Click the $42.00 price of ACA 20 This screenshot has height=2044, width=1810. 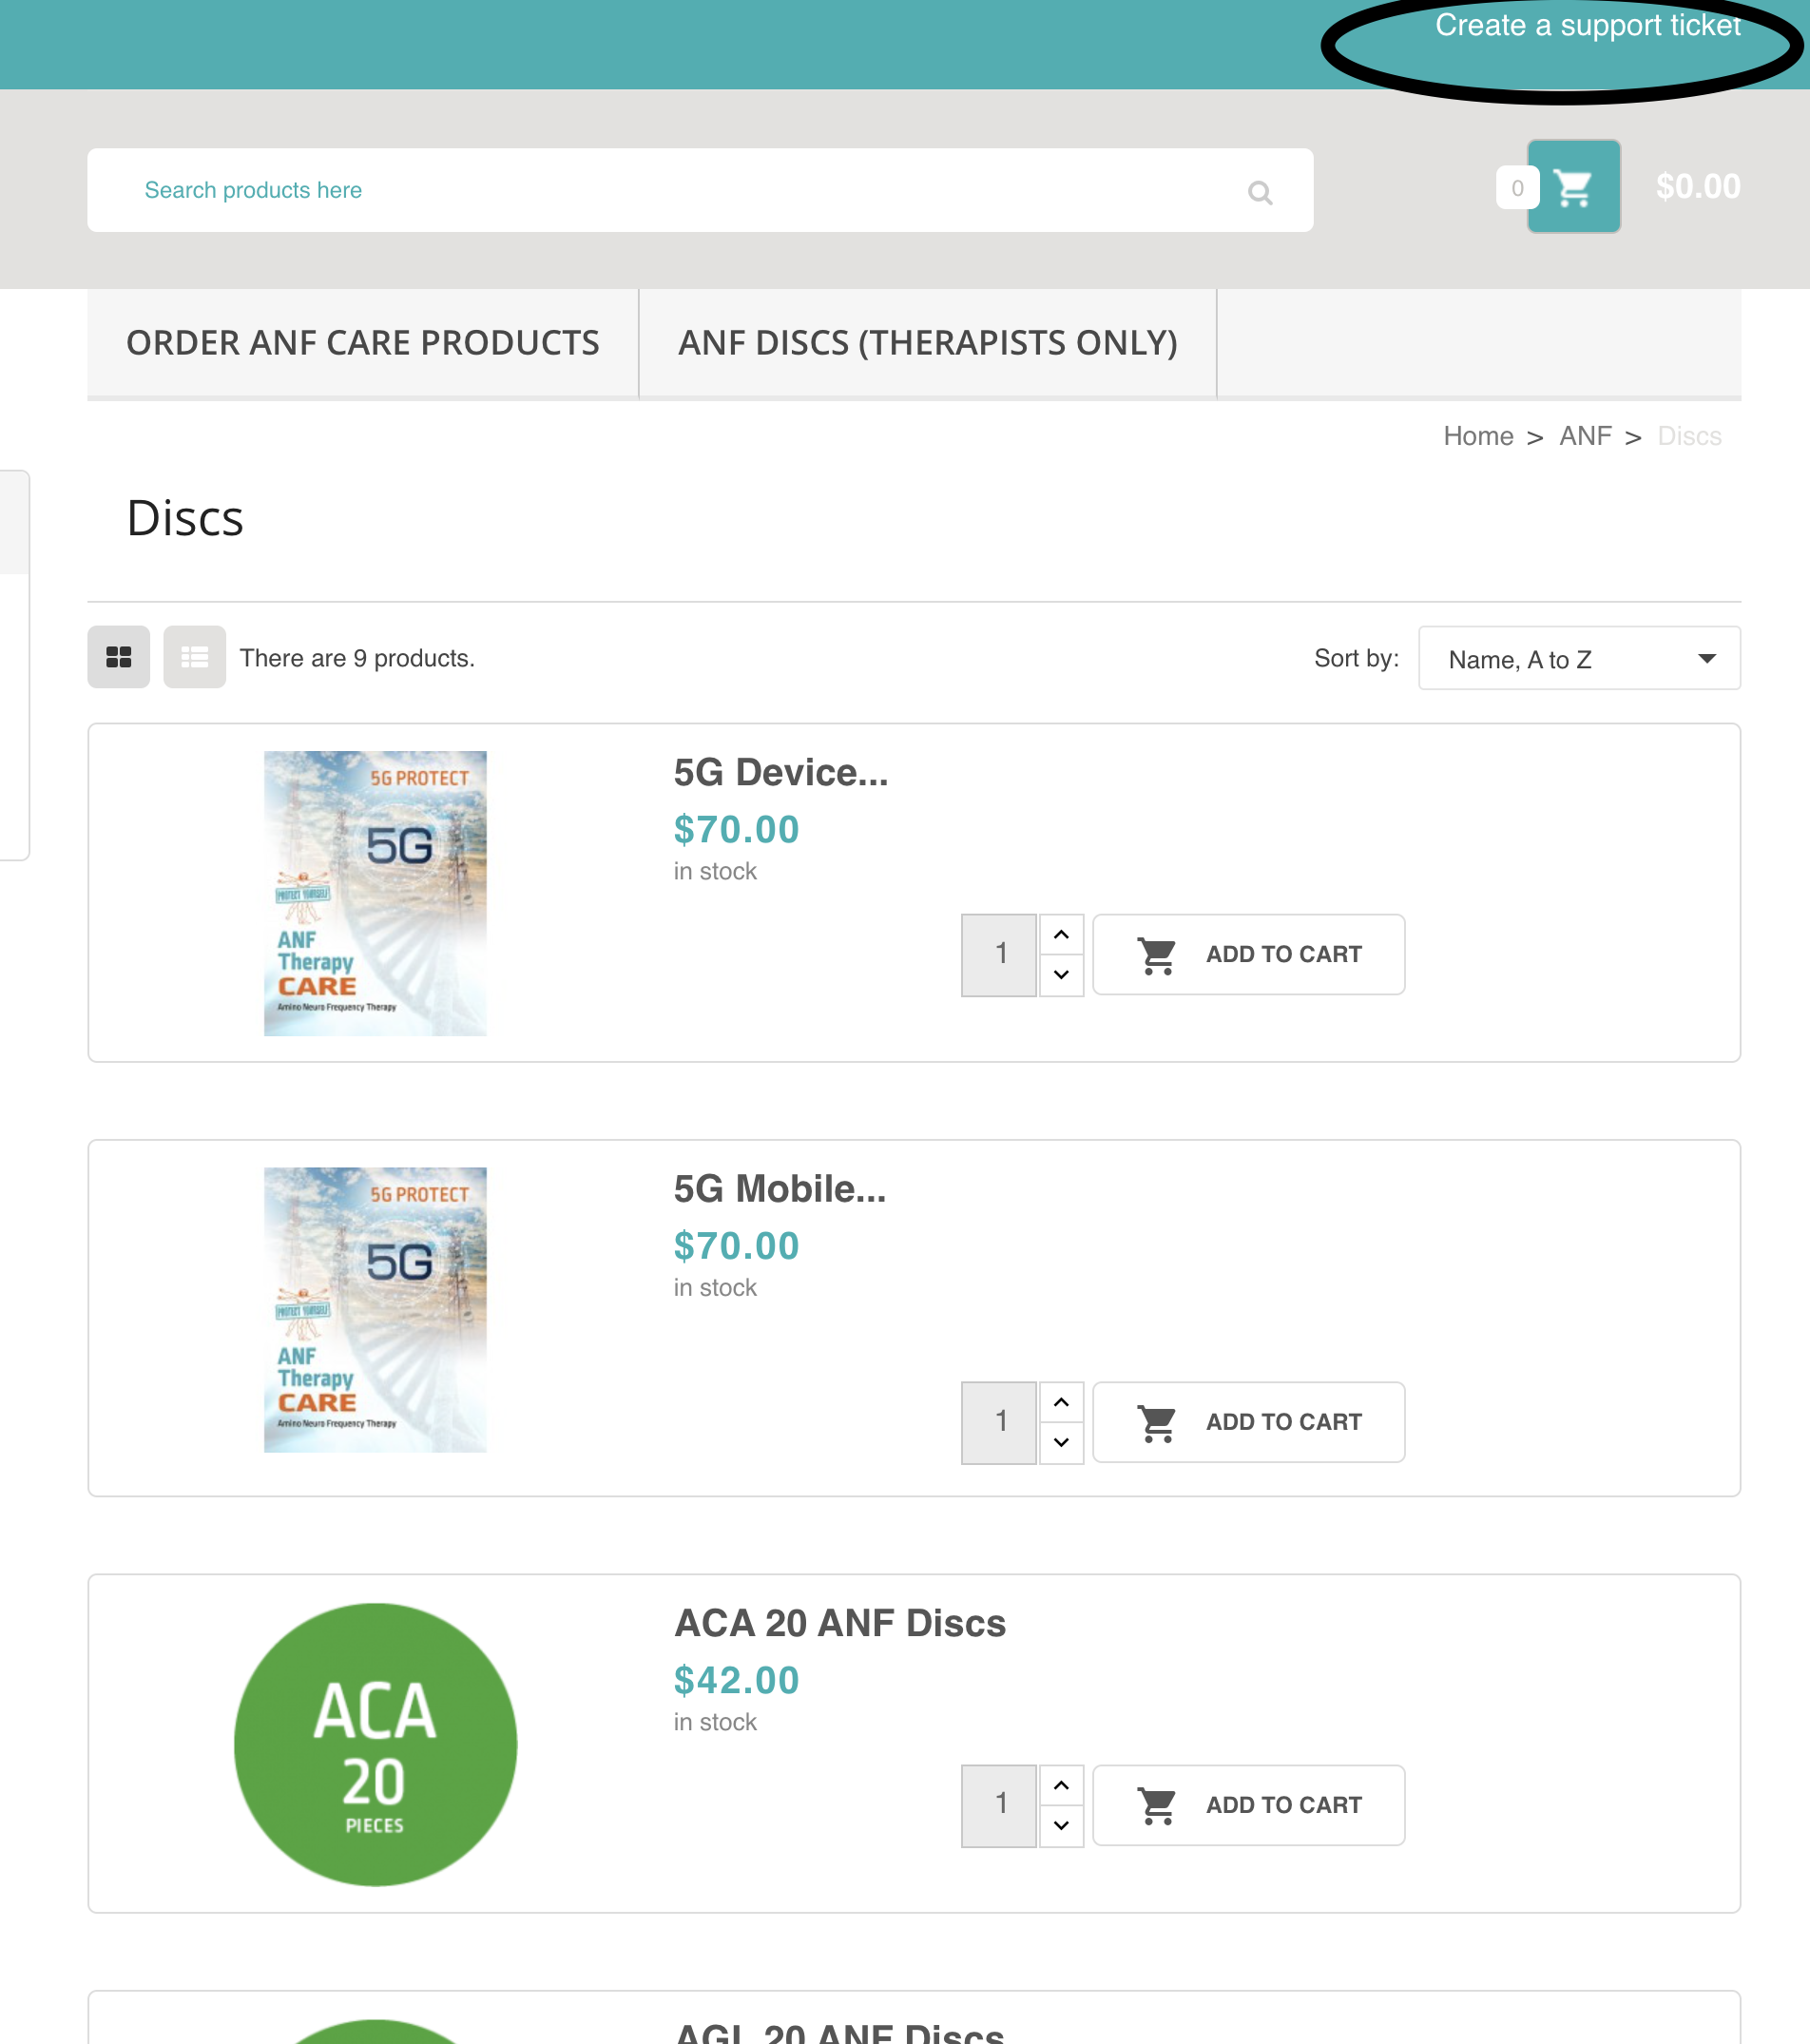pos(736,1681)
